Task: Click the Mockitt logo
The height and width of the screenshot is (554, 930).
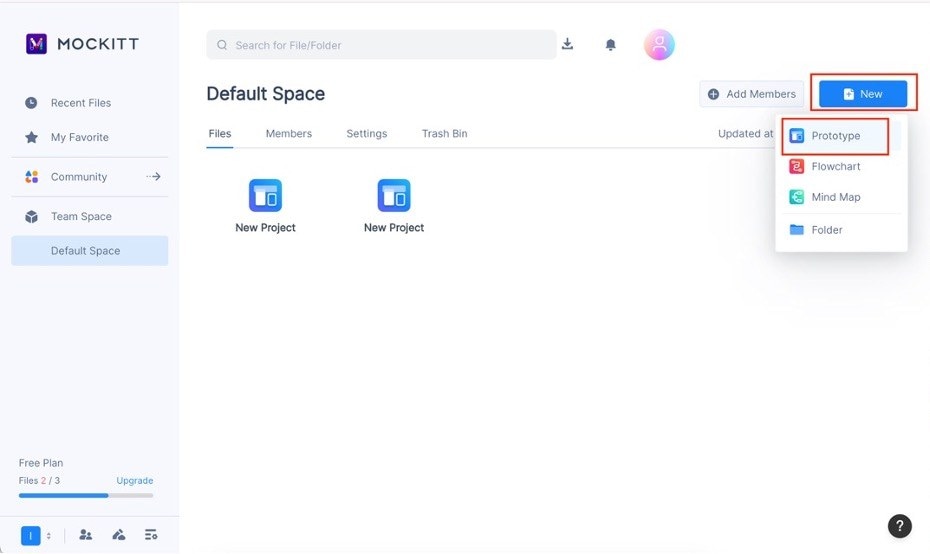Action: 82,43
